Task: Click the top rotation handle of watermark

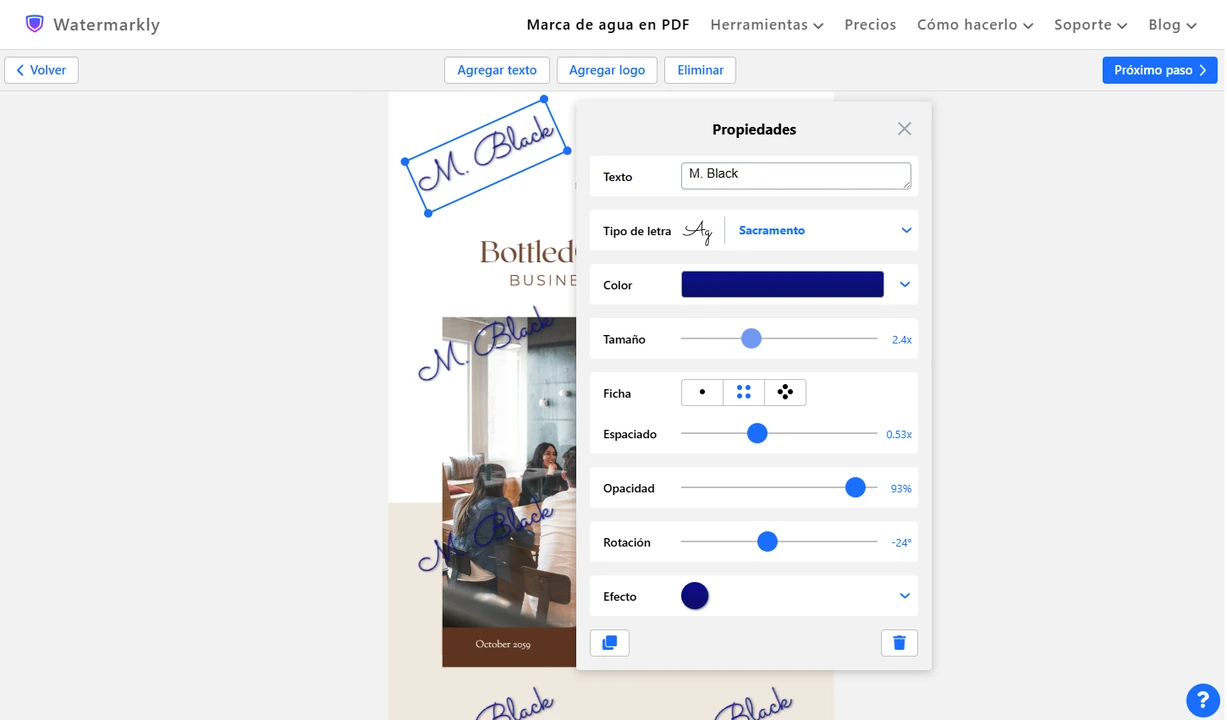Action: pyautogui.click(x=544, y=99)
